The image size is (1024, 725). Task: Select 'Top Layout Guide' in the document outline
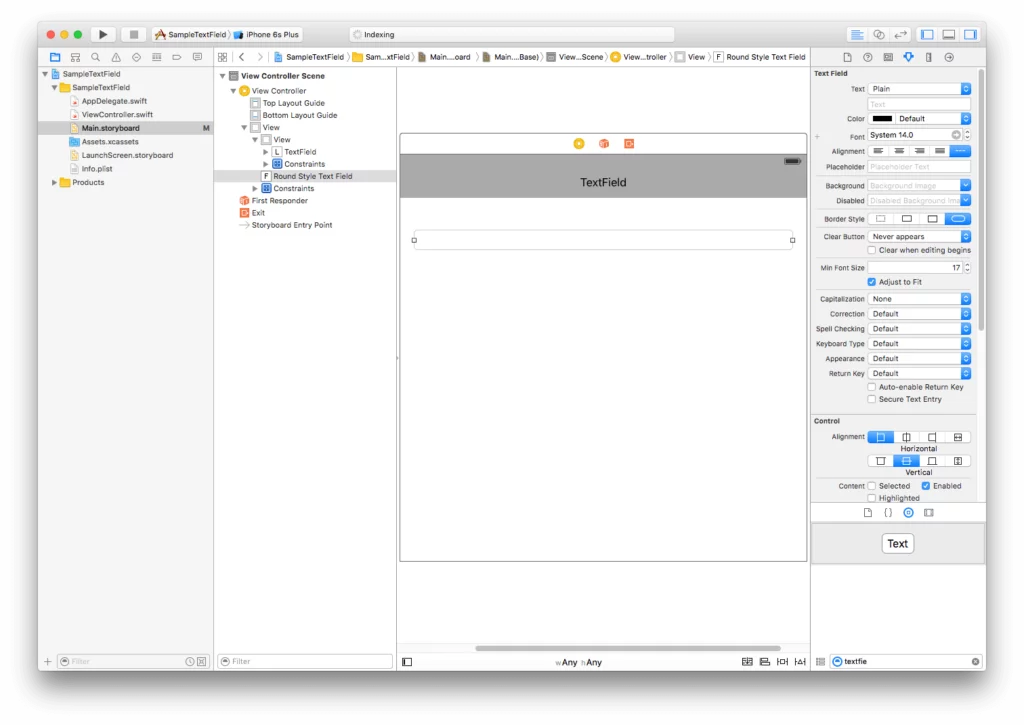pos(293,103)
